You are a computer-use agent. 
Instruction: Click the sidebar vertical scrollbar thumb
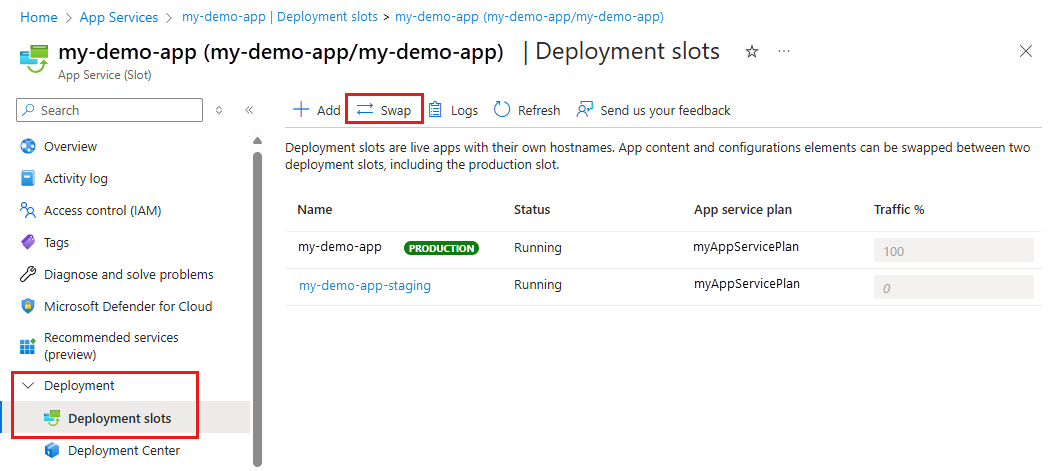[257, 308]
